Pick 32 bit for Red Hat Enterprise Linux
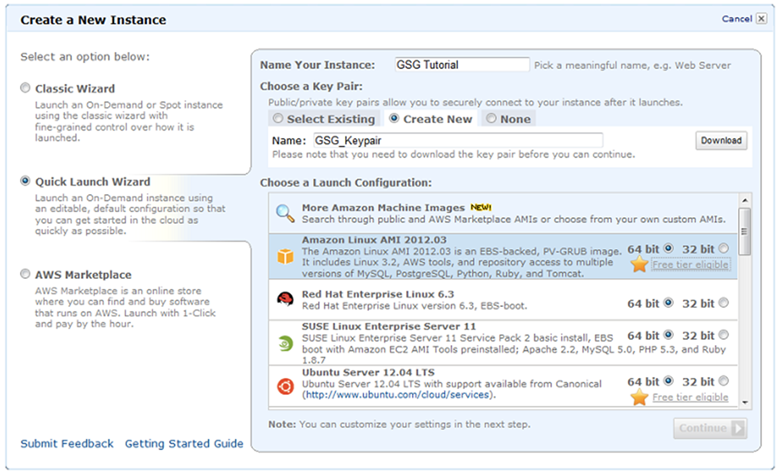 pos(723,302)
